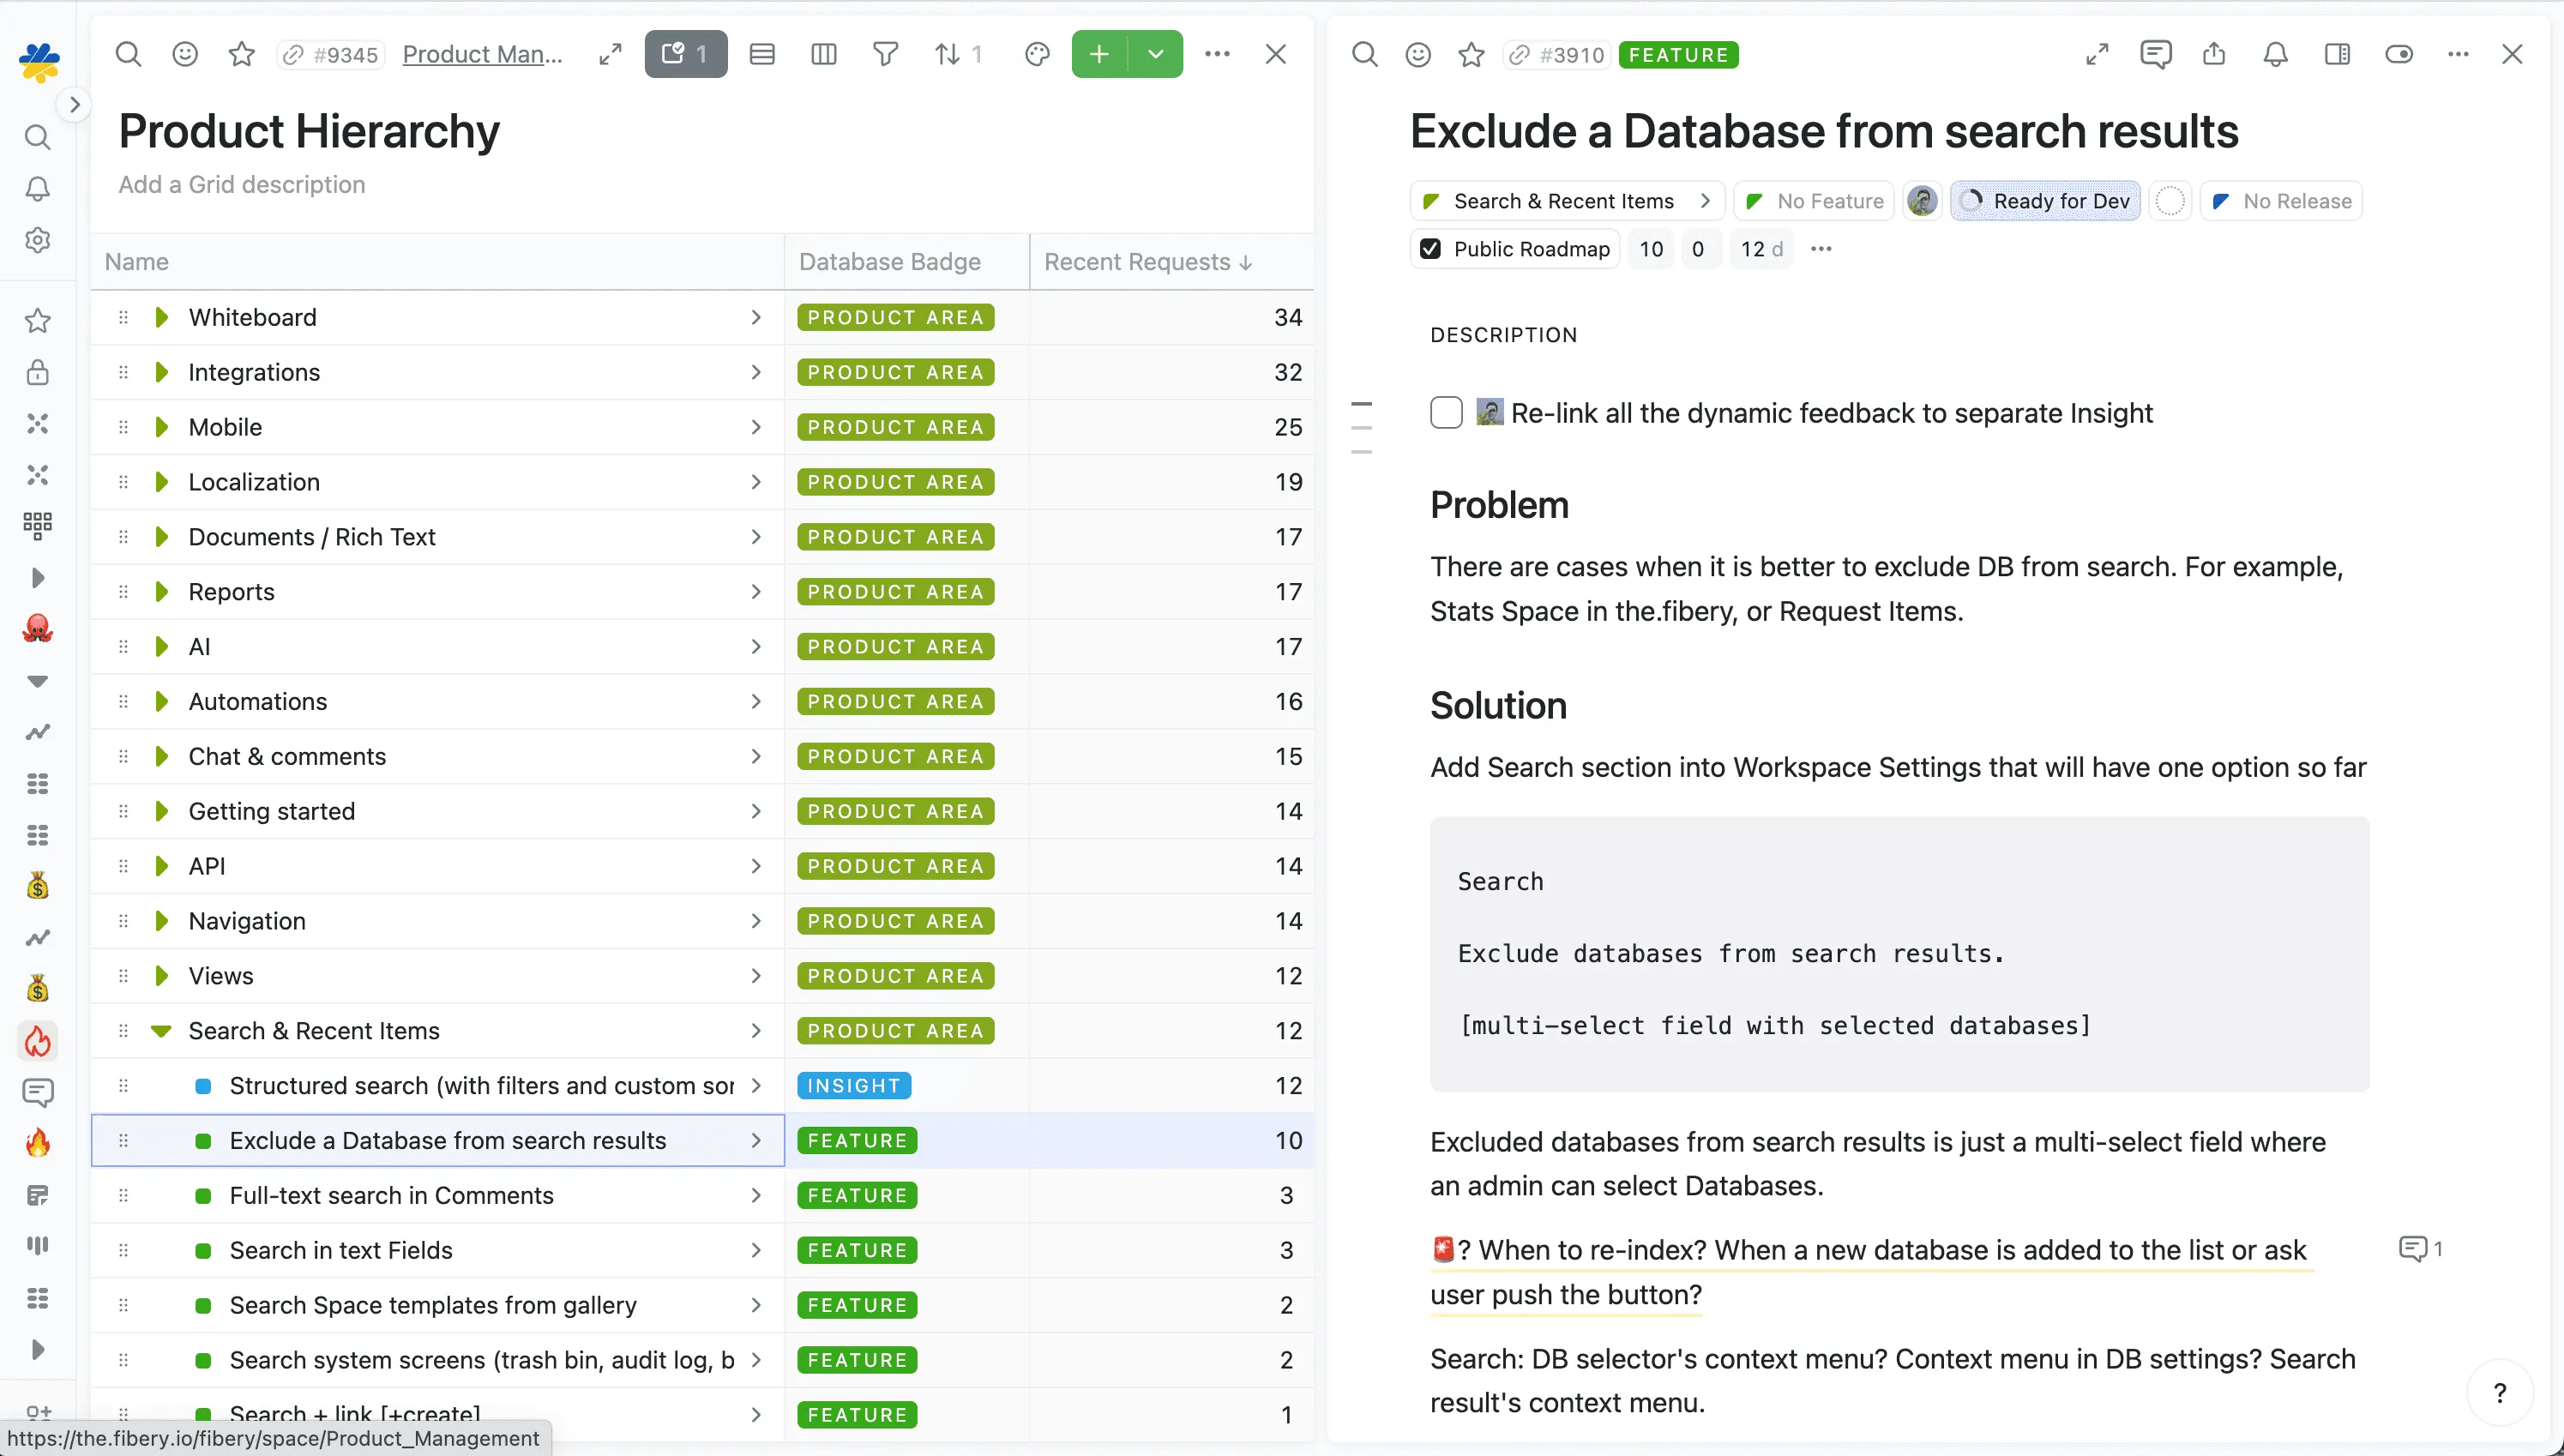Open the dropdown next to the green plus button
This screenshot has height=1456, width=2564.
(x=1156, y=54)
